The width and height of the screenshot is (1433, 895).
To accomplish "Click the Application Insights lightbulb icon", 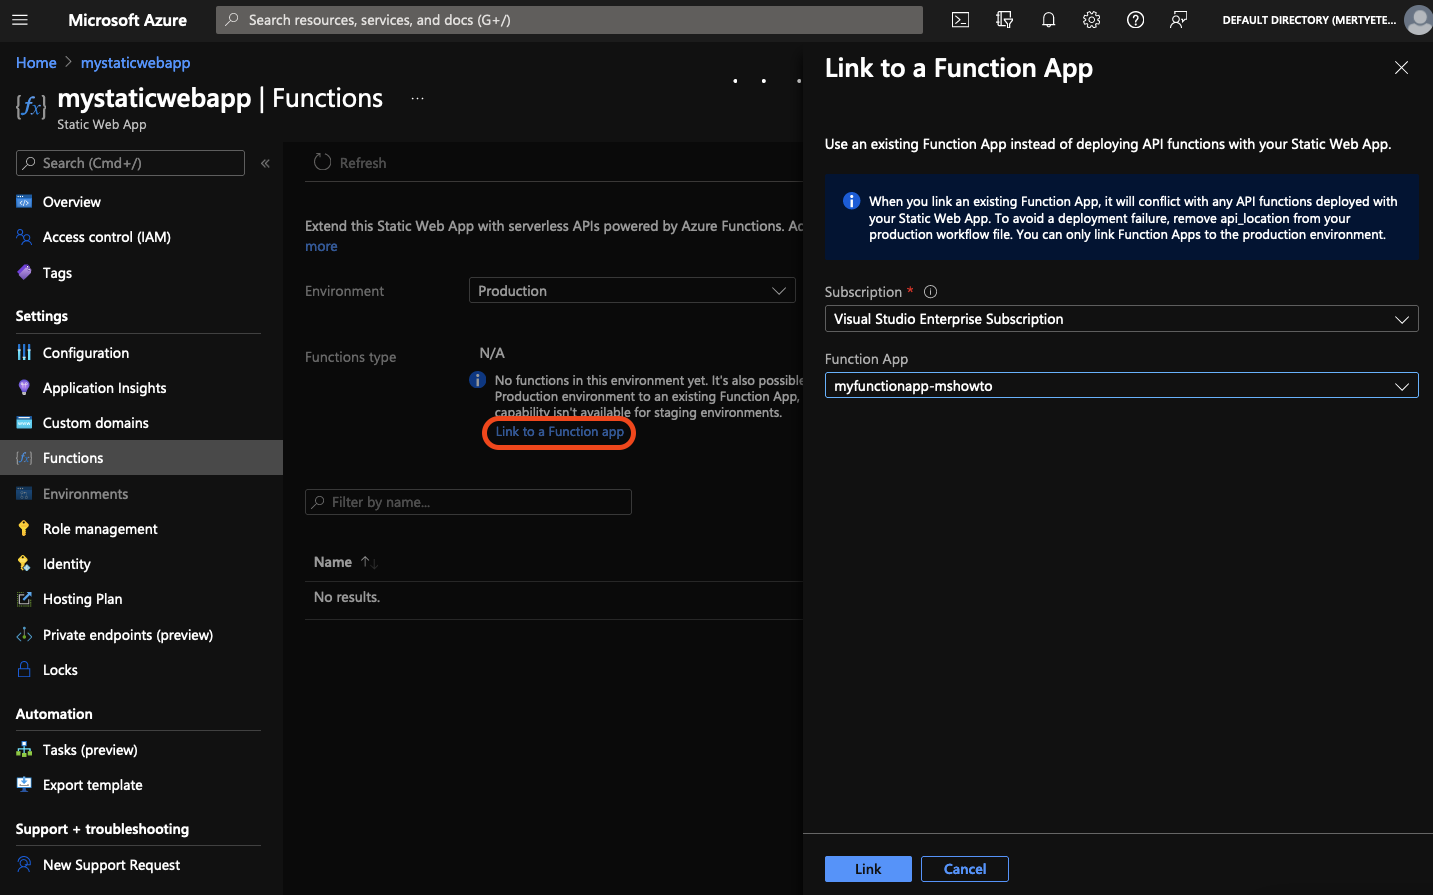I will 24,387.
